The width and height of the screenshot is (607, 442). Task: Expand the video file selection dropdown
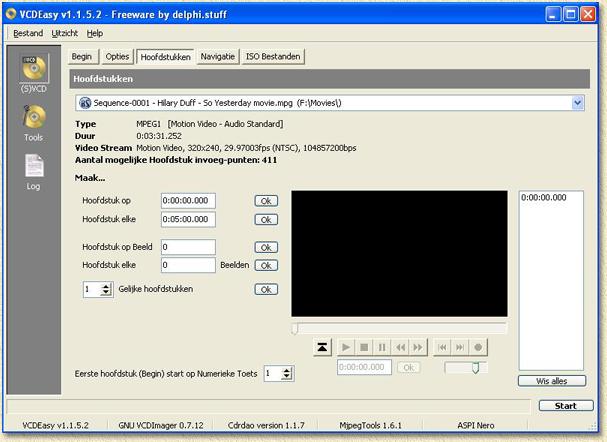pyautogui.click(x=578, y=102)
